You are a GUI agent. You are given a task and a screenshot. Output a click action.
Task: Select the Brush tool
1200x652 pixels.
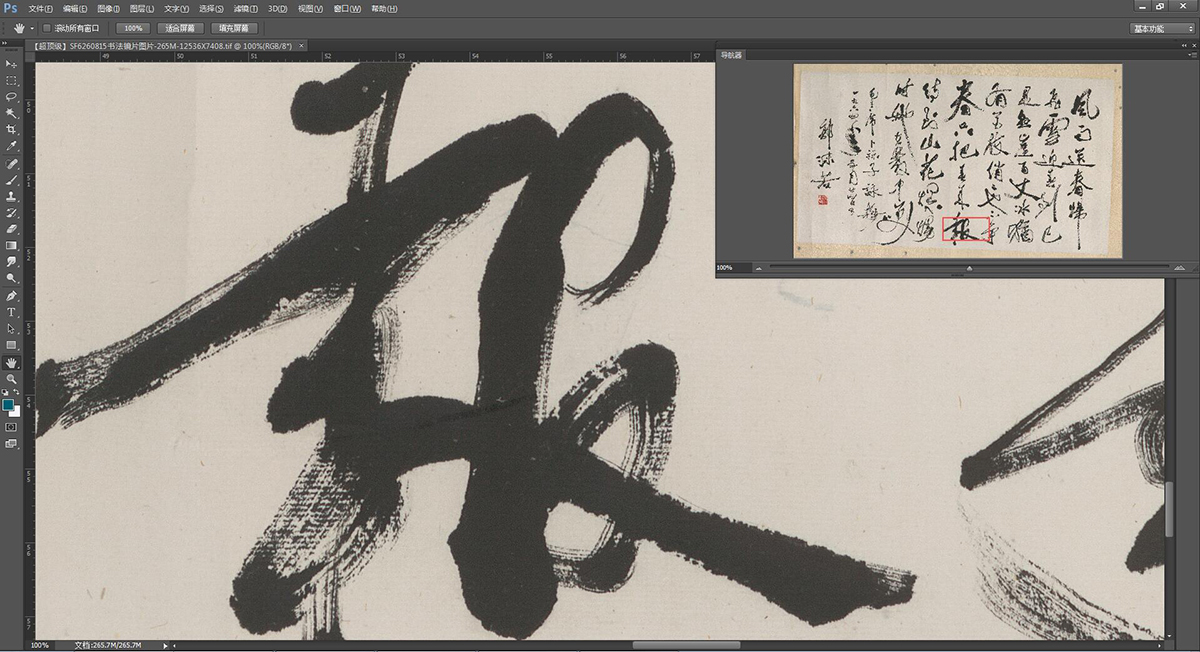(11, 180)
